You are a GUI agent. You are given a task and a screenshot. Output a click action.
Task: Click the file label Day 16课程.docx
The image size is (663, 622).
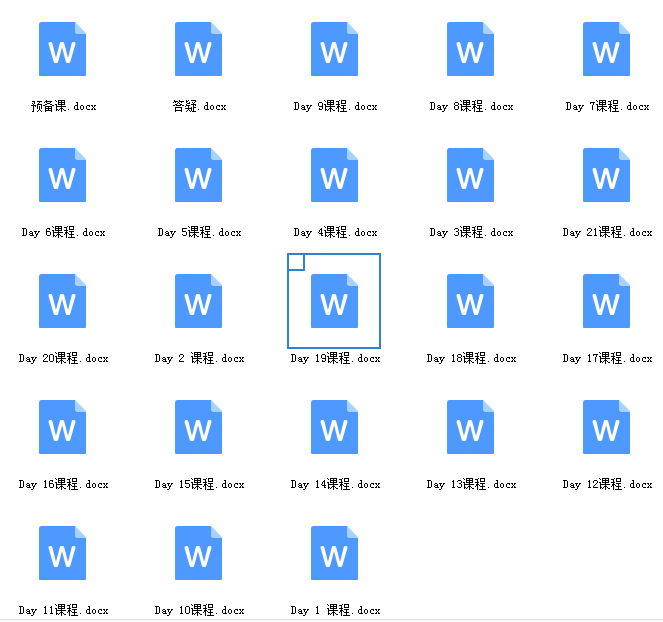pyautogui.click(x=63, y=484)
